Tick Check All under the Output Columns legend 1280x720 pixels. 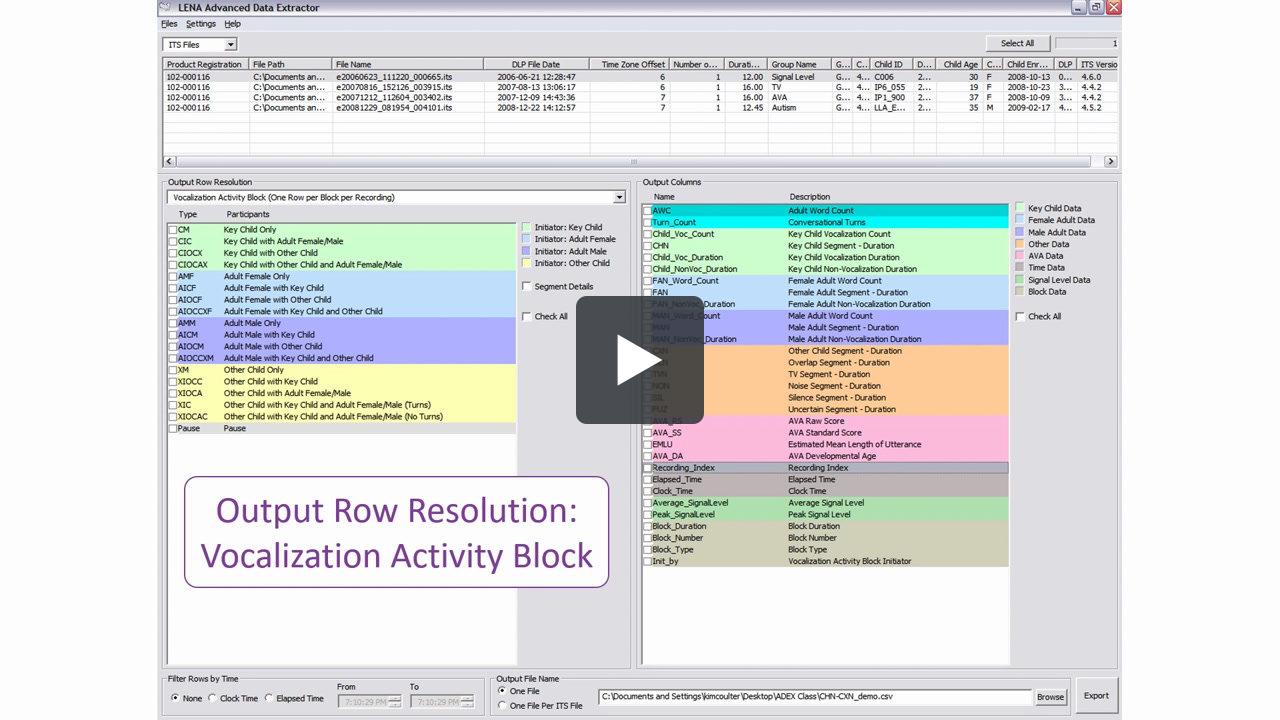(1019, 315)
